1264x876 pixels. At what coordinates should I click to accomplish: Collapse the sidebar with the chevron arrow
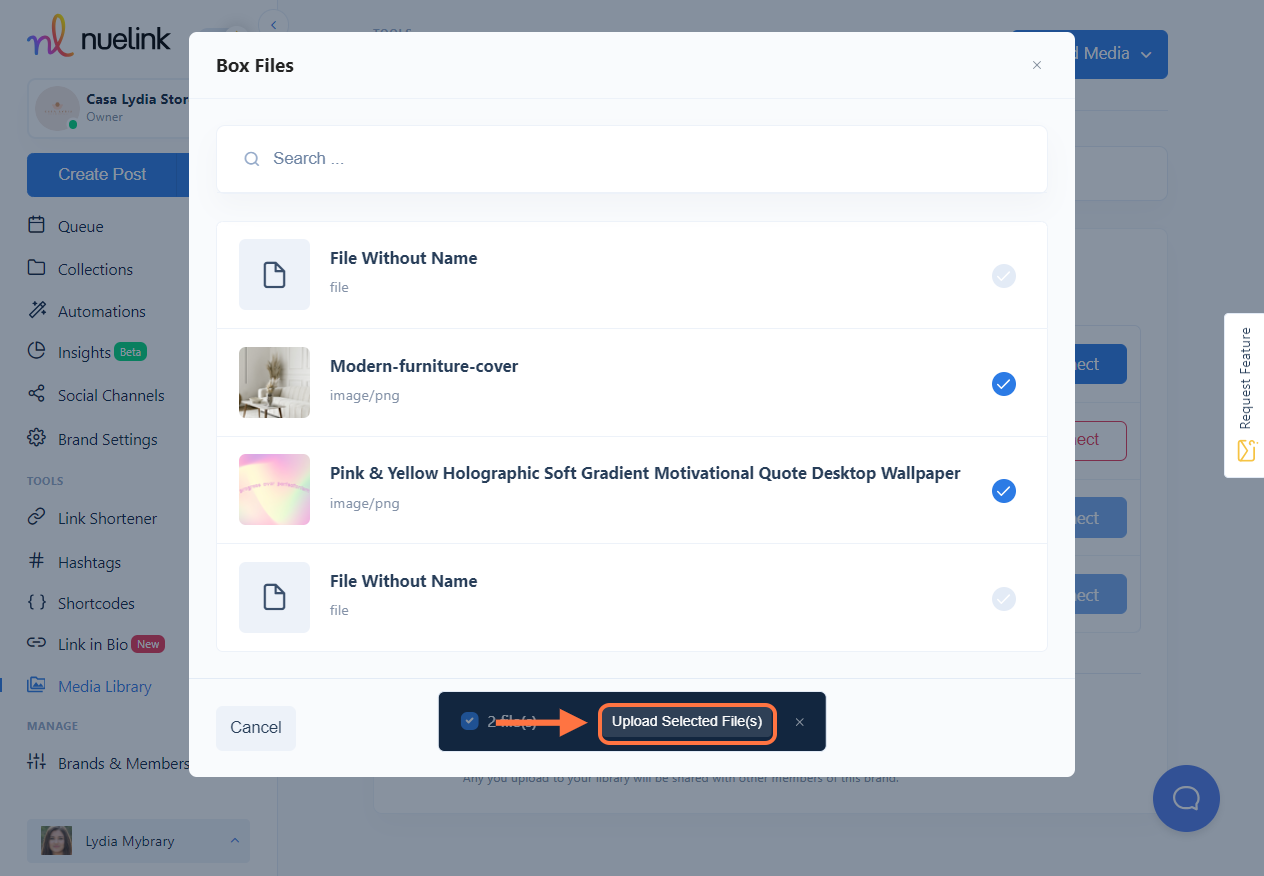273,23
